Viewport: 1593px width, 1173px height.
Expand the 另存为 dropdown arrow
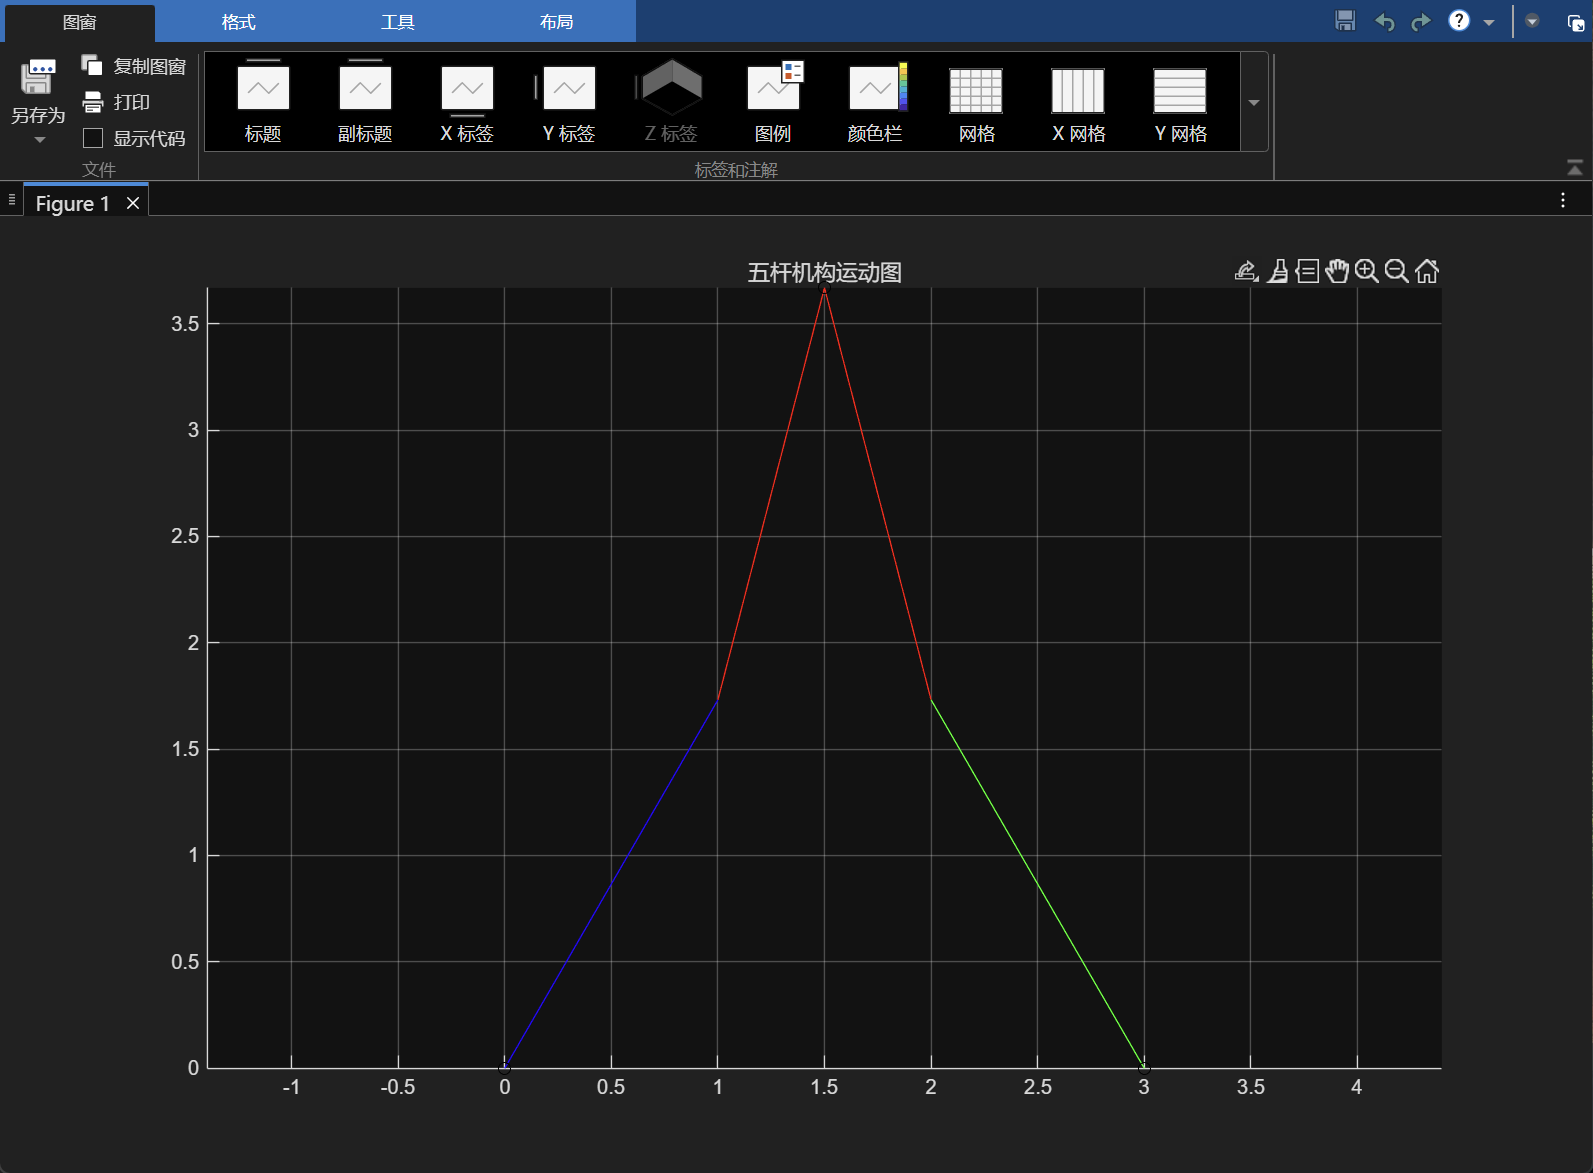pyautogui.click(x=40, y=140)
